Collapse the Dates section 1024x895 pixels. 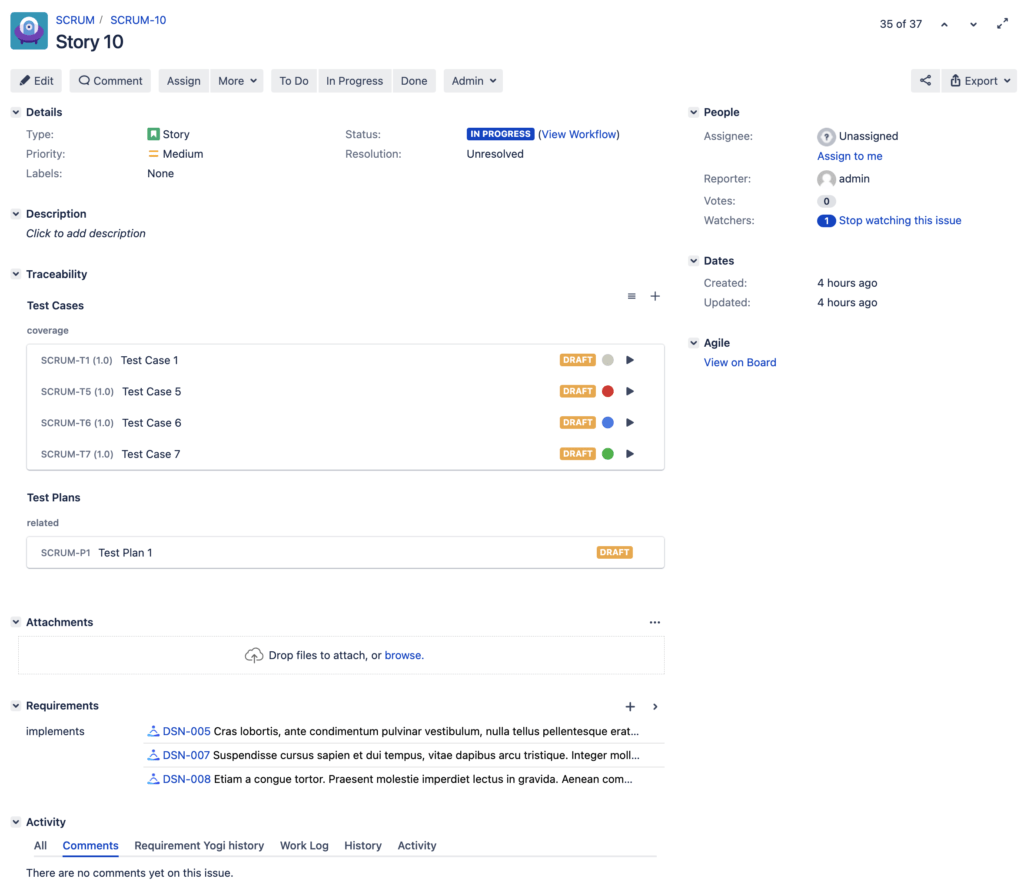pos(694,260)
